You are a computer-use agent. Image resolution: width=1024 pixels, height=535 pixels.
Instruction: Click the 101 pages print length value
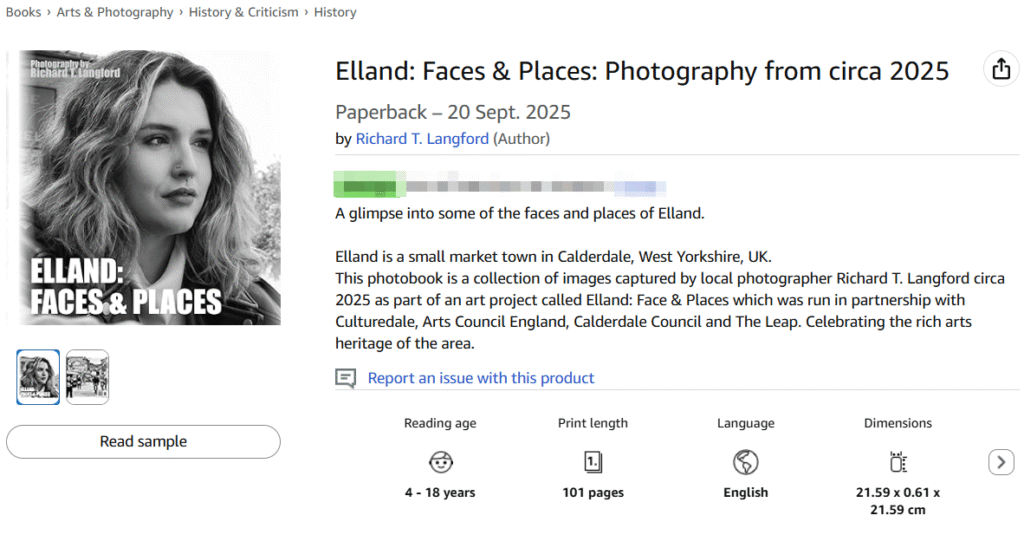click(593, 492)
